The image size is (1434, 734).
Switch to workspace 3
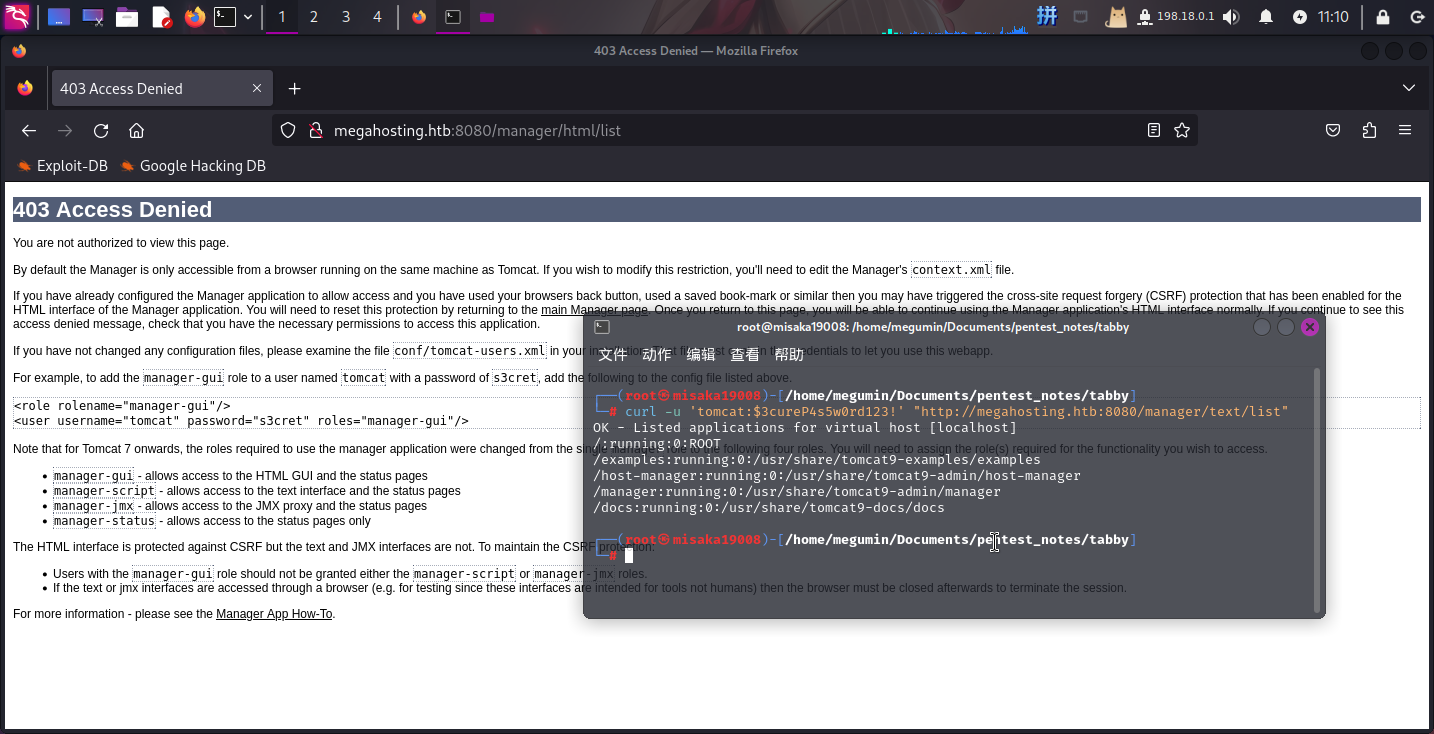click(346, 17)
